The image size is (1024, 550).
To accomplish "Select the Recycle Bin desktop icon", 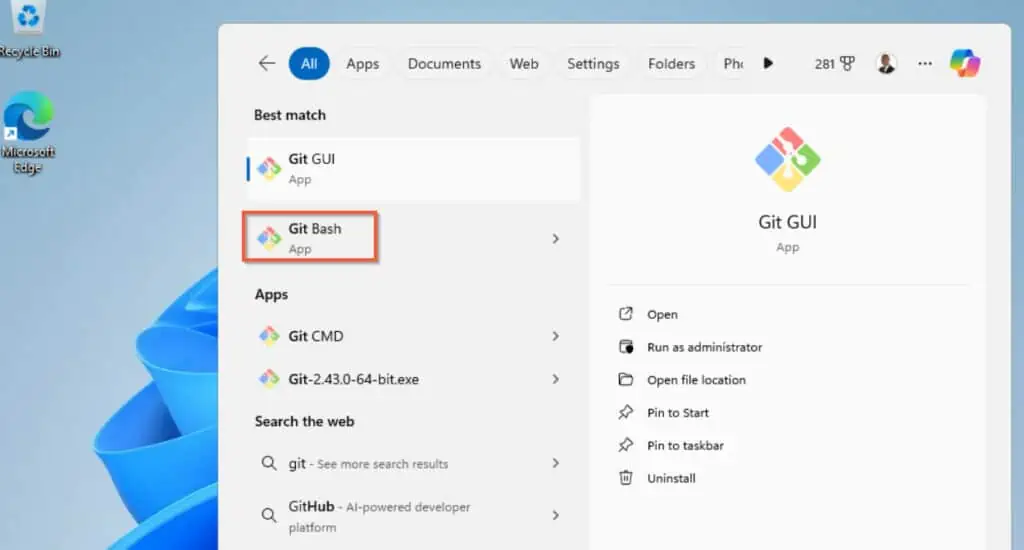I will point(29,29).
